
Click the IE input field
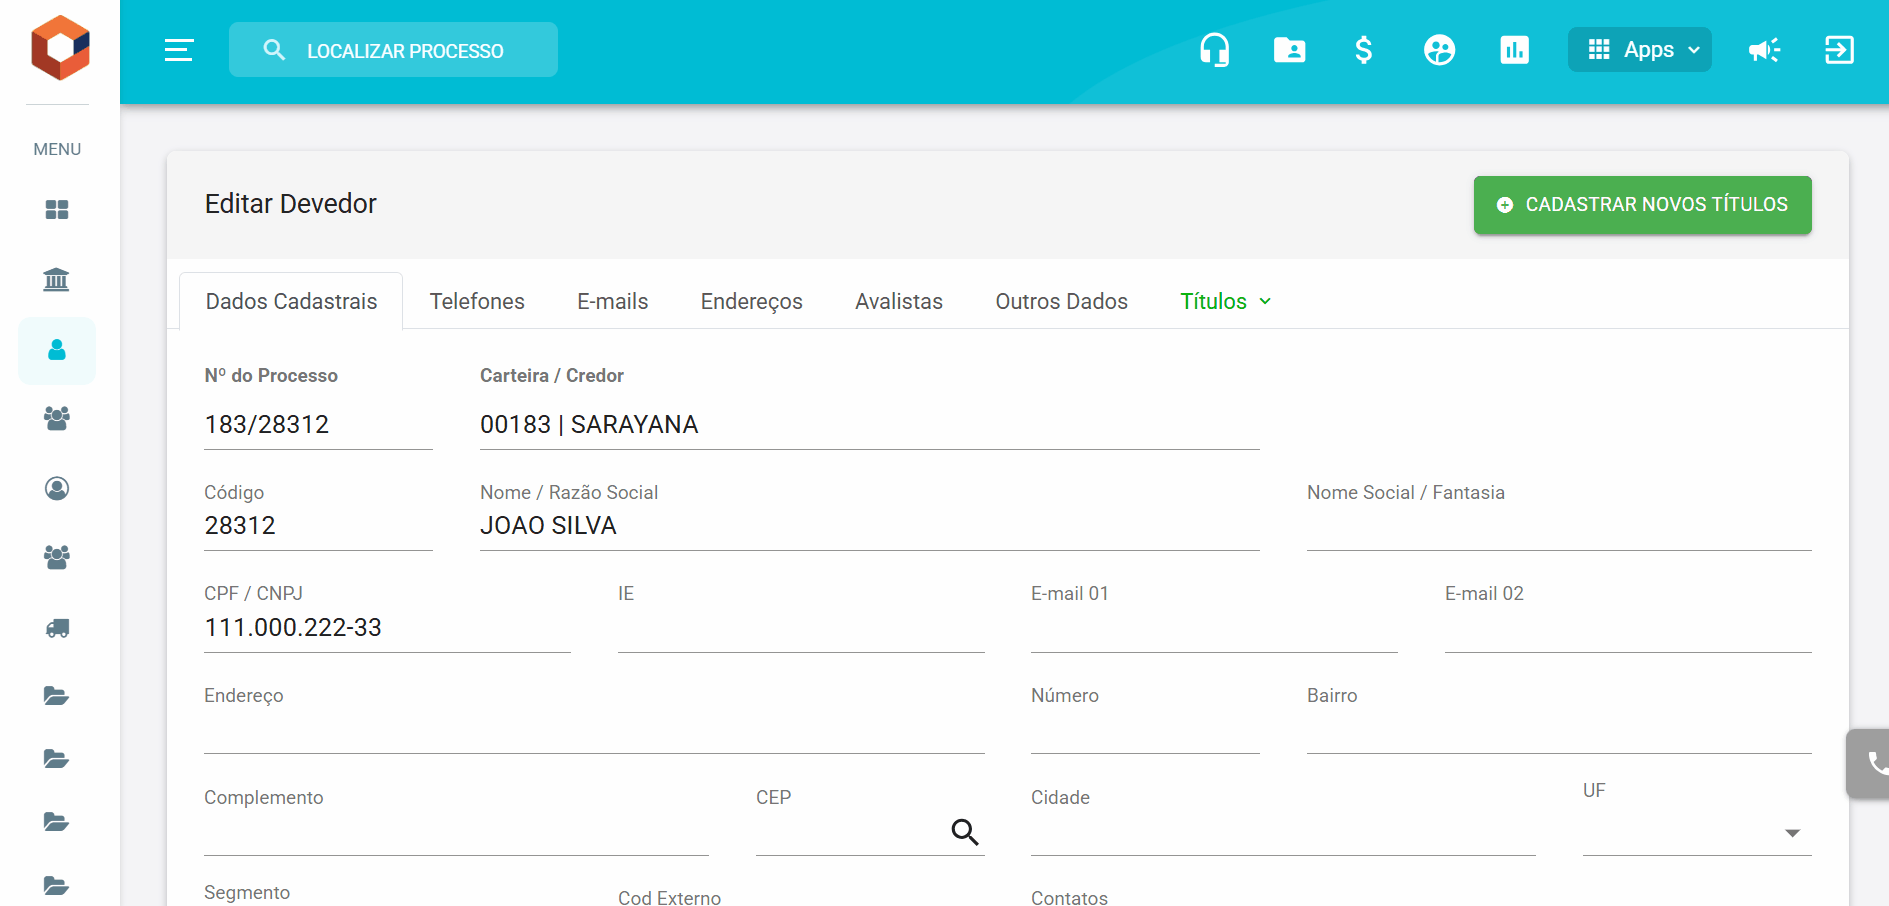tap(801, 628)
